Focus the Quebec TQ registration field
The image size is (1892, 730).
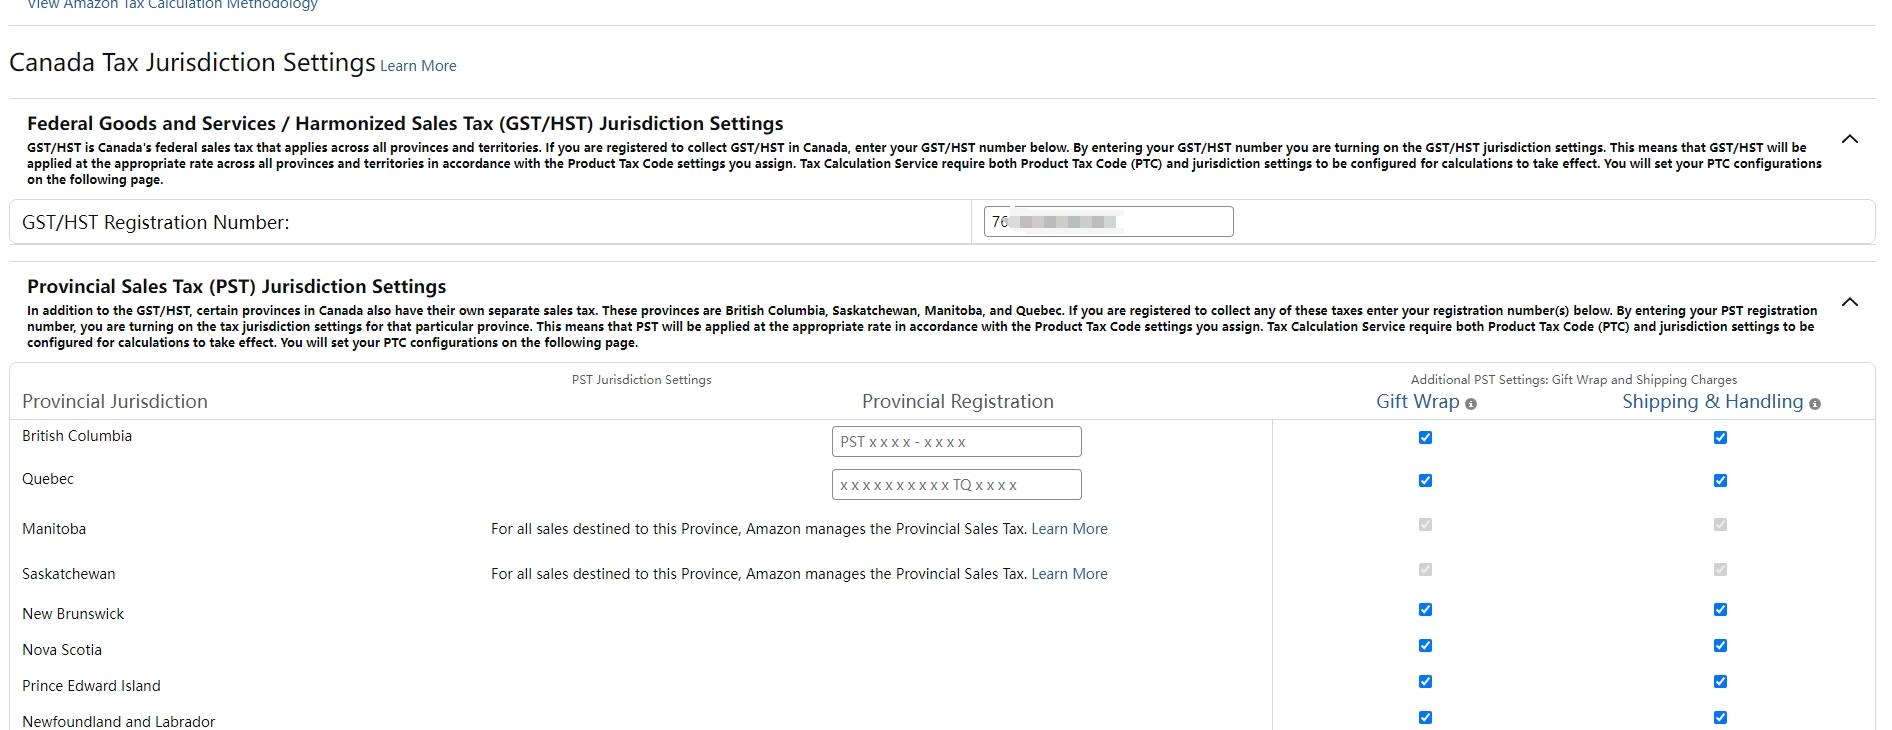point(956,485)
